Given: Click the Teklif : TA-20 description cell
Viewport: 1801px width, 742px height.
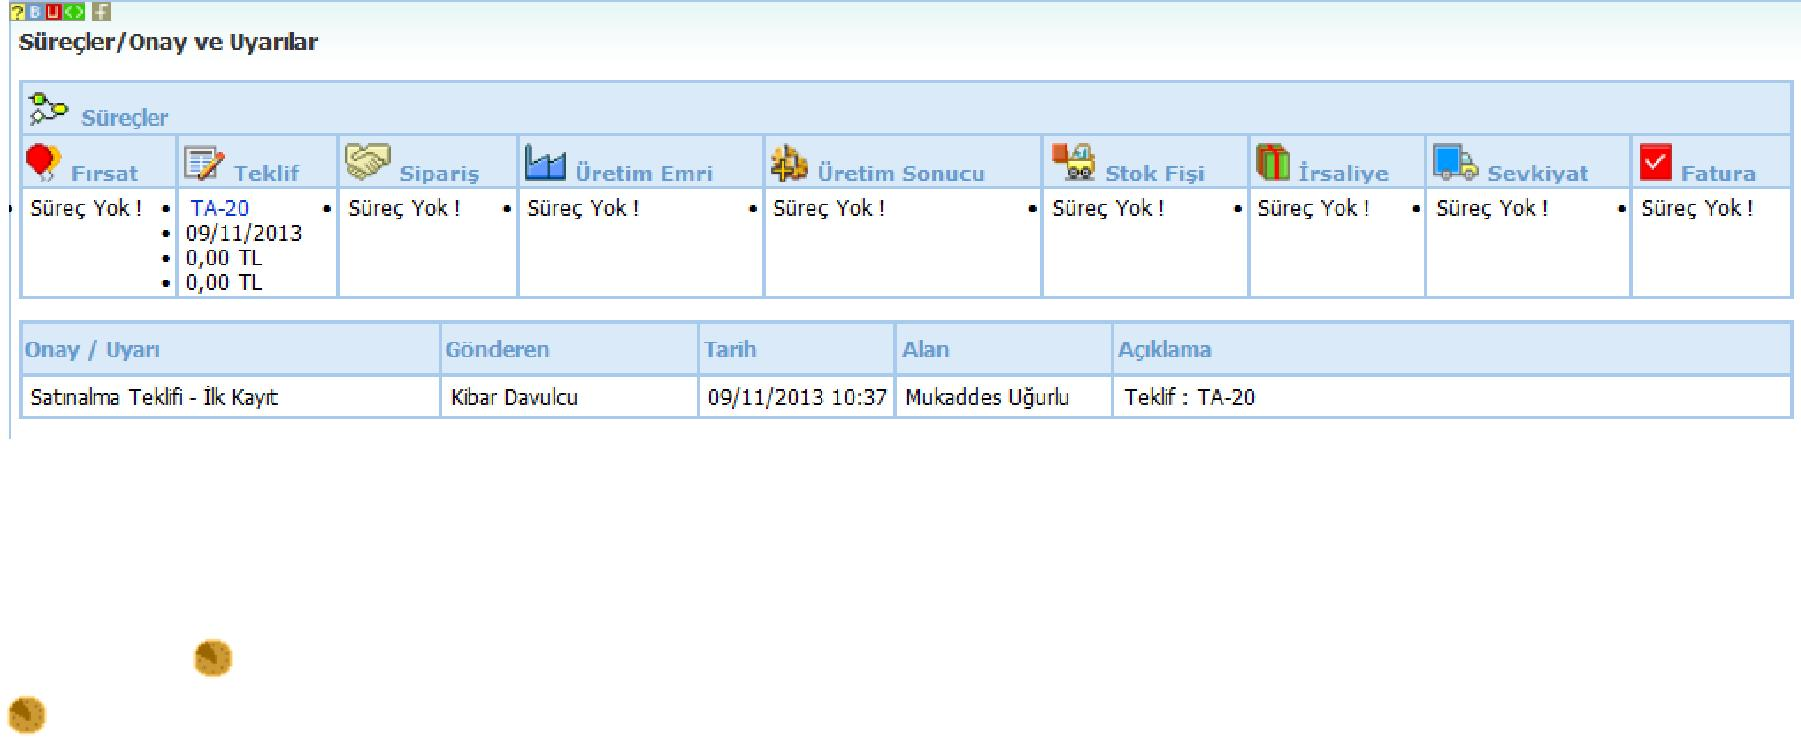Looking at the screenshot, I should [x=1451, y=397].
